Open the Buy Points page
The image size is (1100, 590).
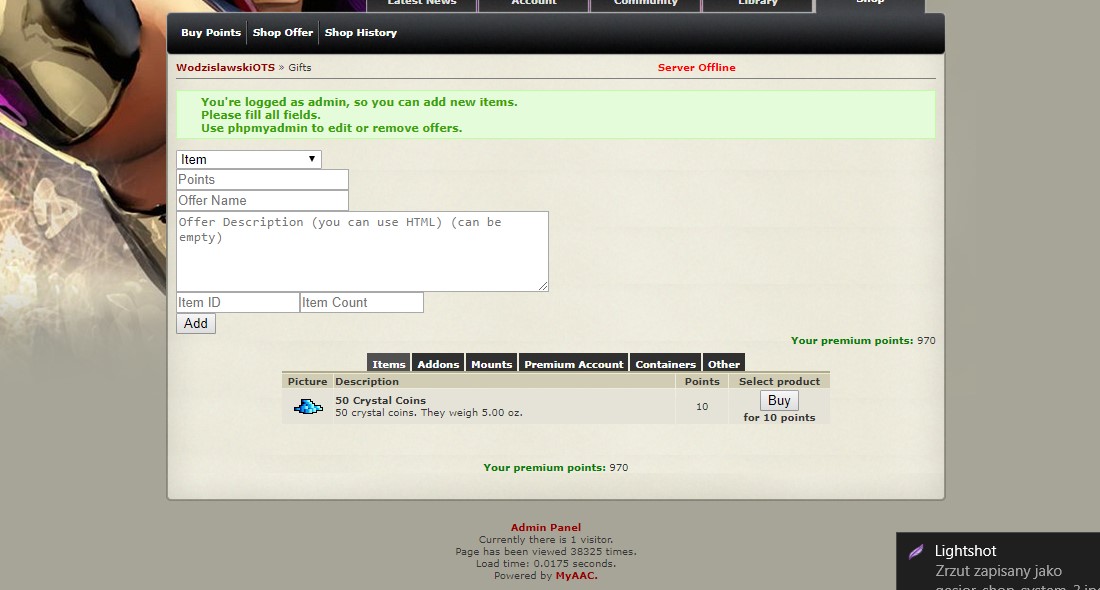click(x=211, y=33)
